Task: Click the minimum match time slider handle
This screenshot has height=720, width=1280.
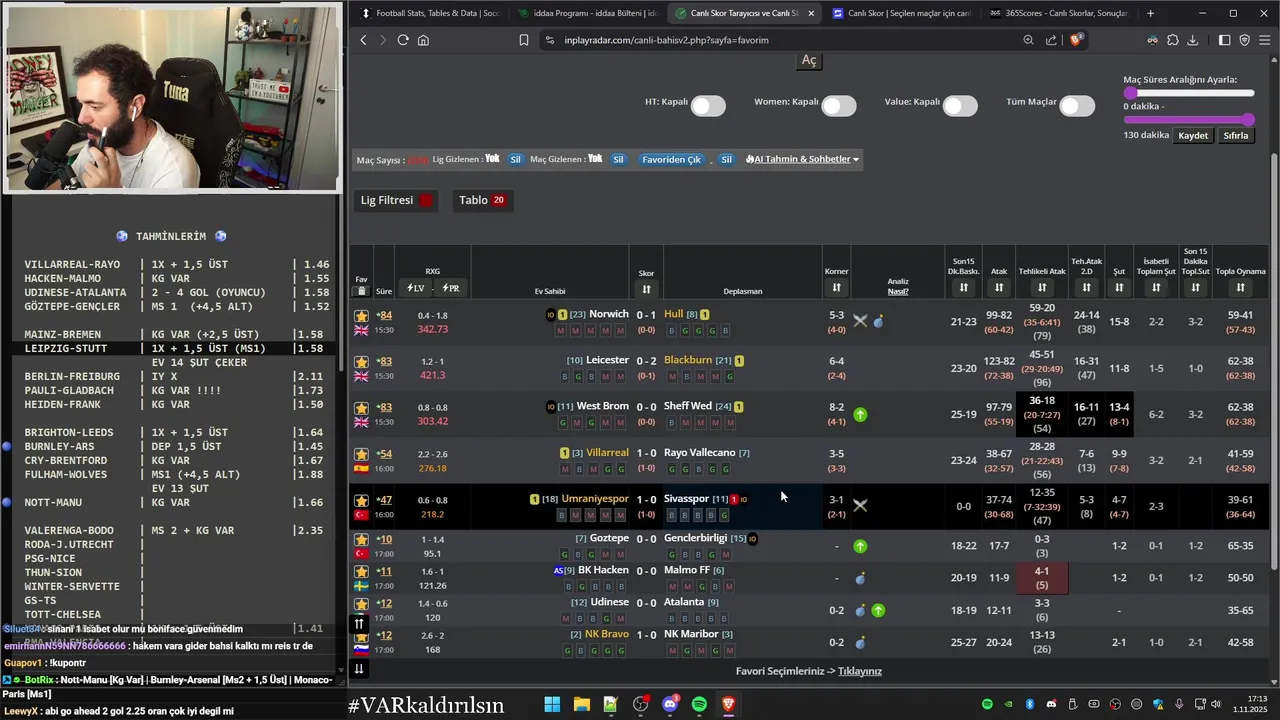Action: pos(1130,93)
